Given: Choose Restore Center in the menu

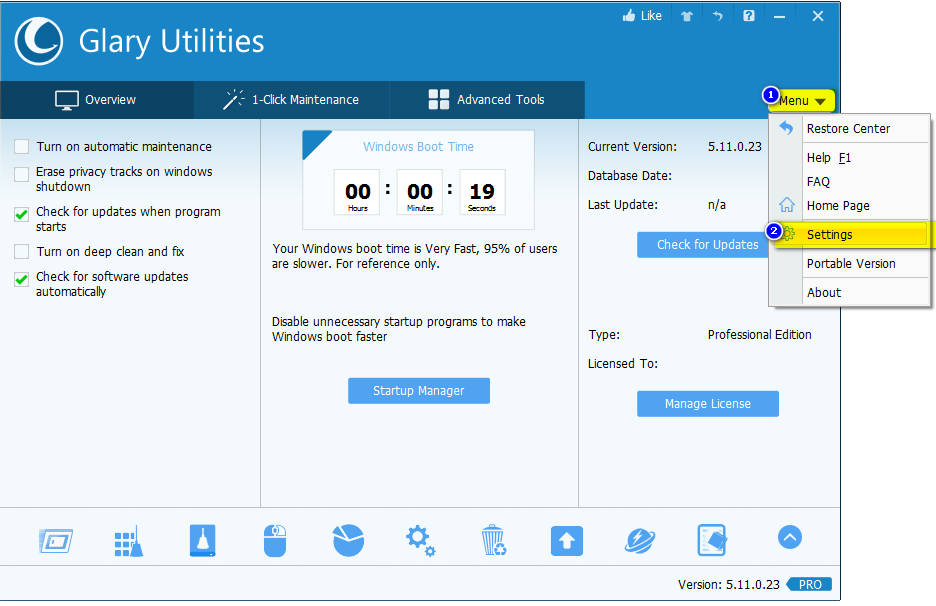Looking at the screenshot, I should pos(848,129).
